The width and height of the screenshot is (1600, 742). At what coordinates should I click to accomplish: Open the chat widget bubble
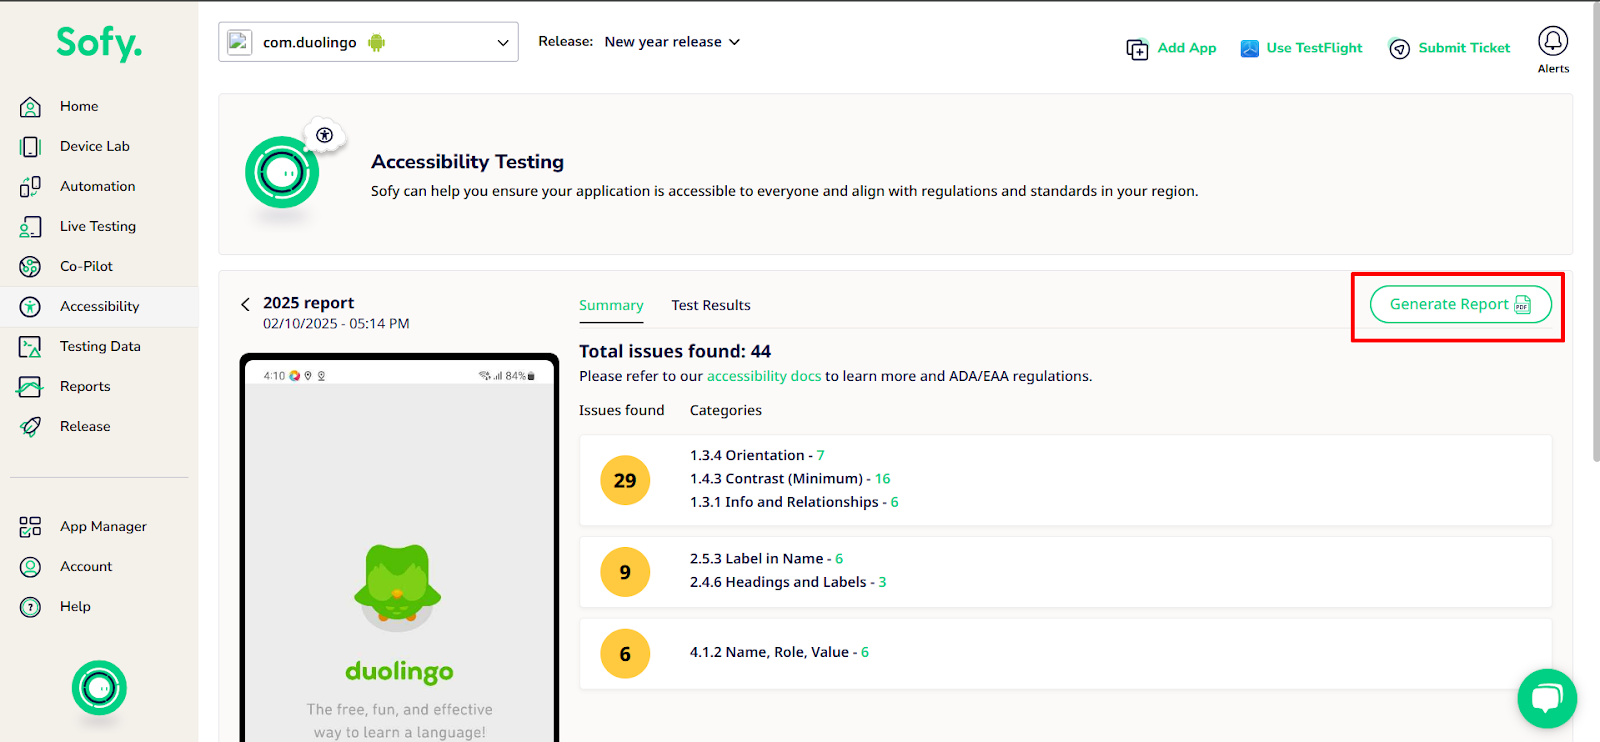(1547, 698)
